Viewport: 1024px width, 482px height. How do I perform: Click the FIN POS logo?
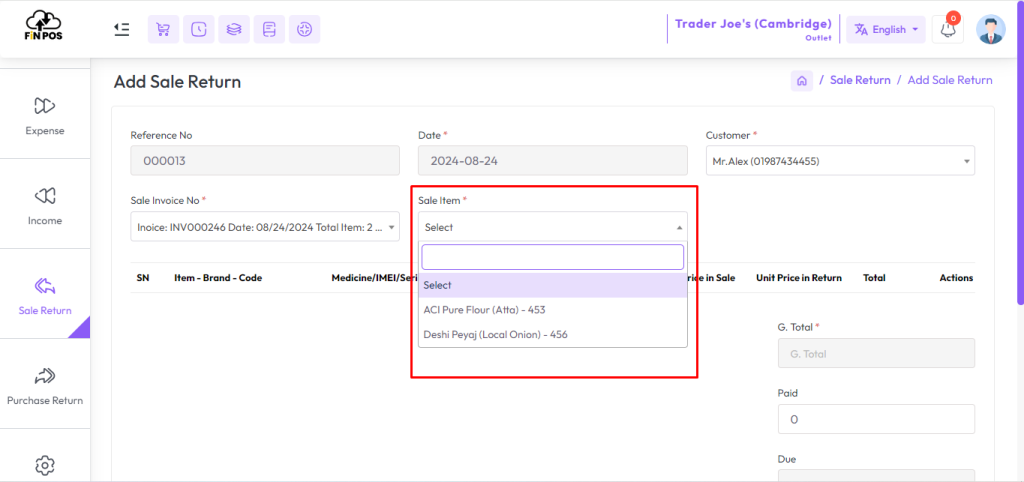coord(44,26)
